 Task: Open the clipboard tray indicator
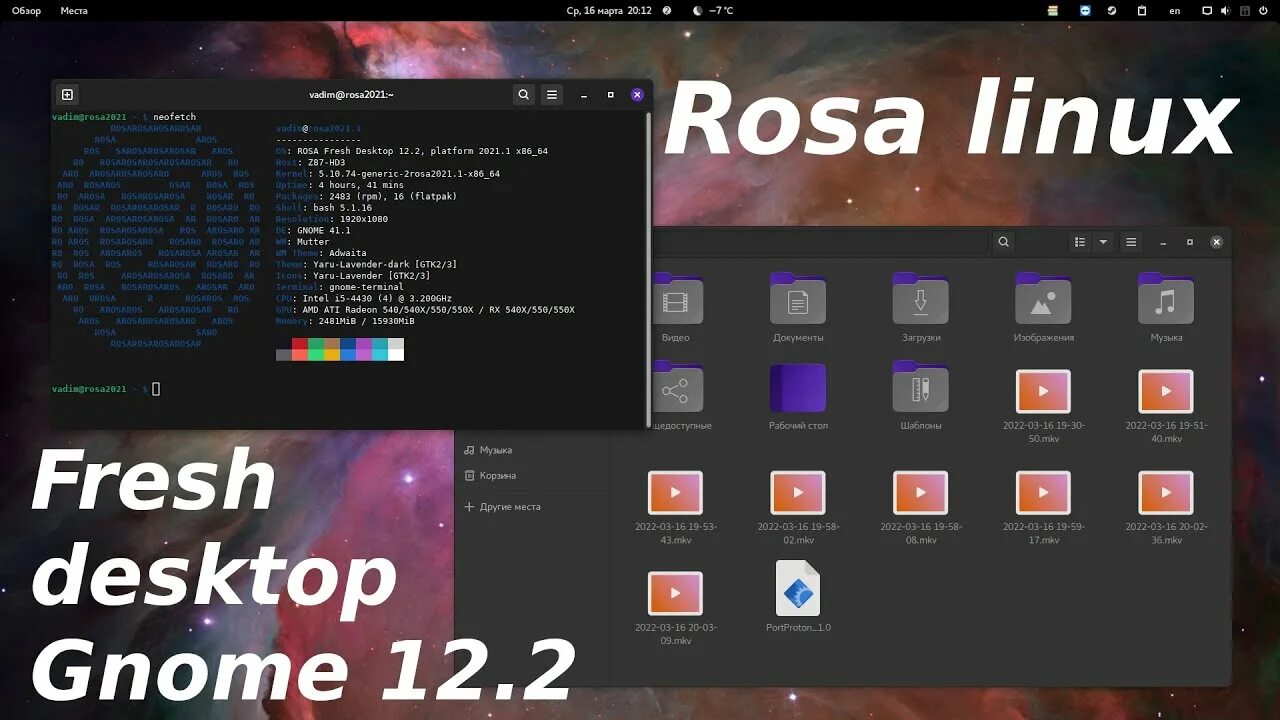coord(1142,11)
